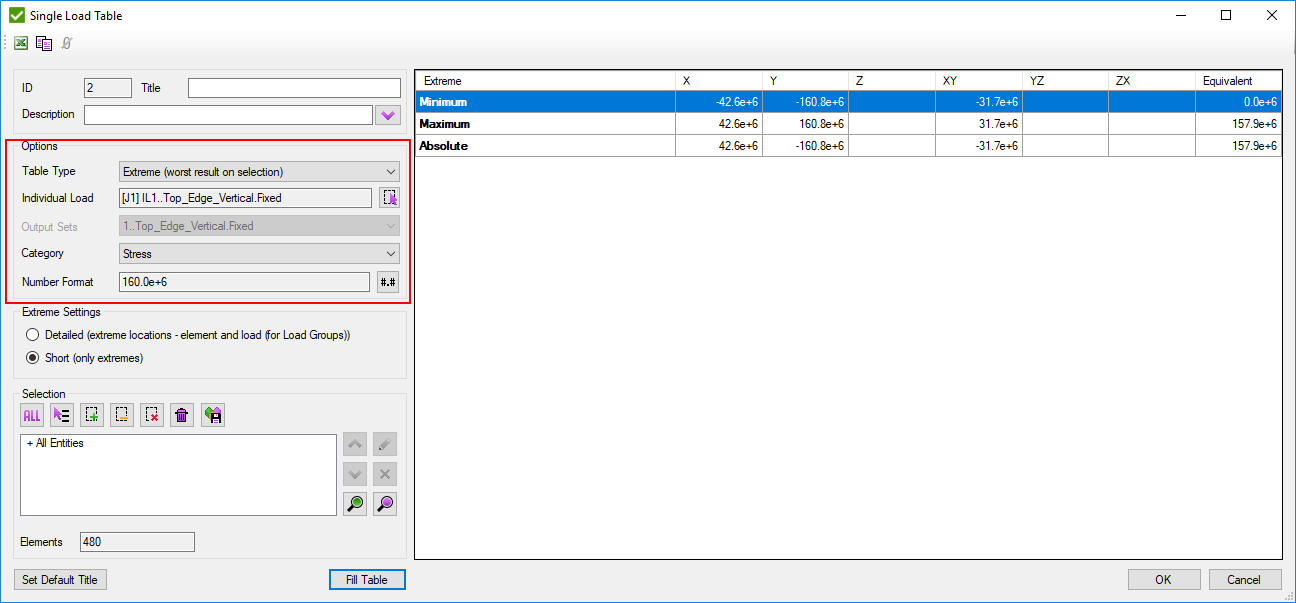Edit selection entry with pencil icon
This screenshot has width=1296, height=603.
[385, 445]
